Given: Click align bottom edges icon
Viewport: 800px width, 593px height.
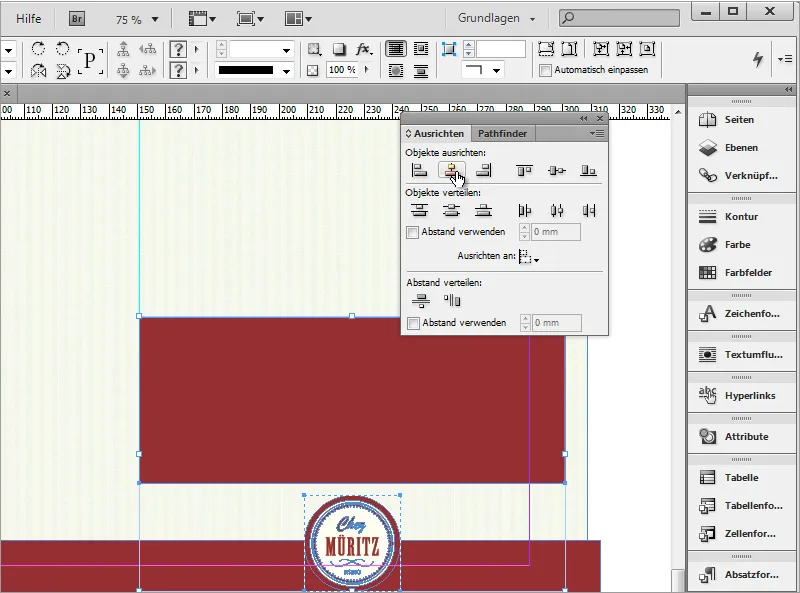Looking at the screenshot, I should tap(588, 170).
